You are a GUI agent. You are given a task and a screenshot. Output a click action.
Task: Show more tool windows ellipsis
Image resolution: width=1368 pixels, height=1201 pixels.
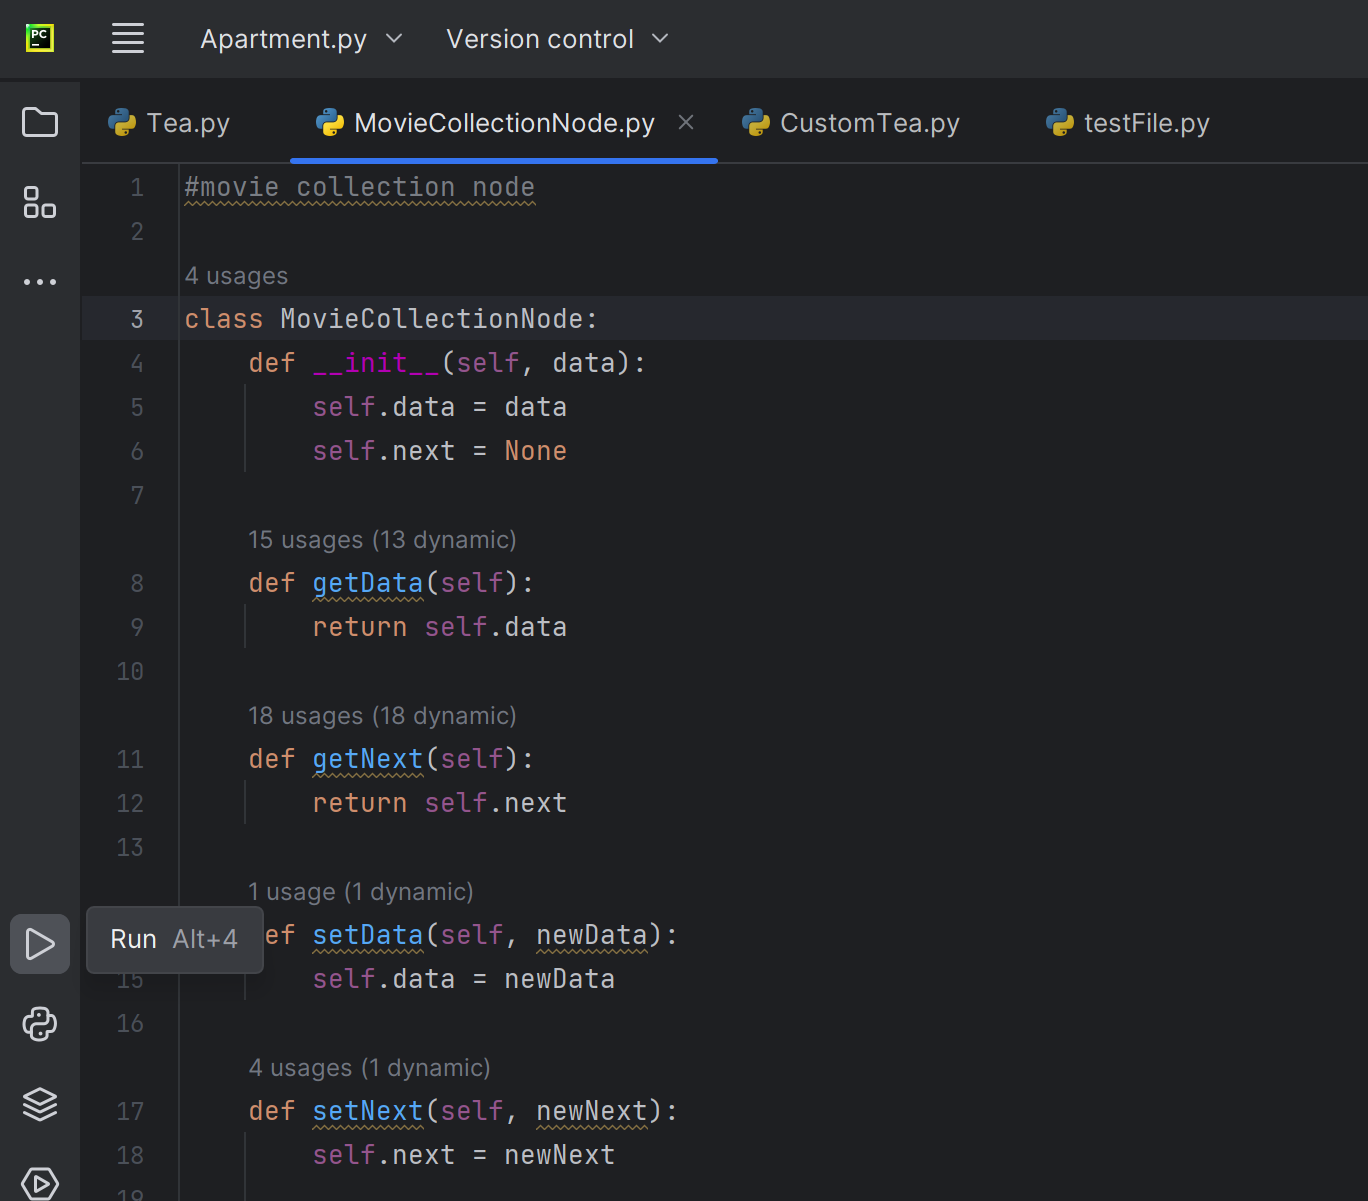(x=40, y=282)
